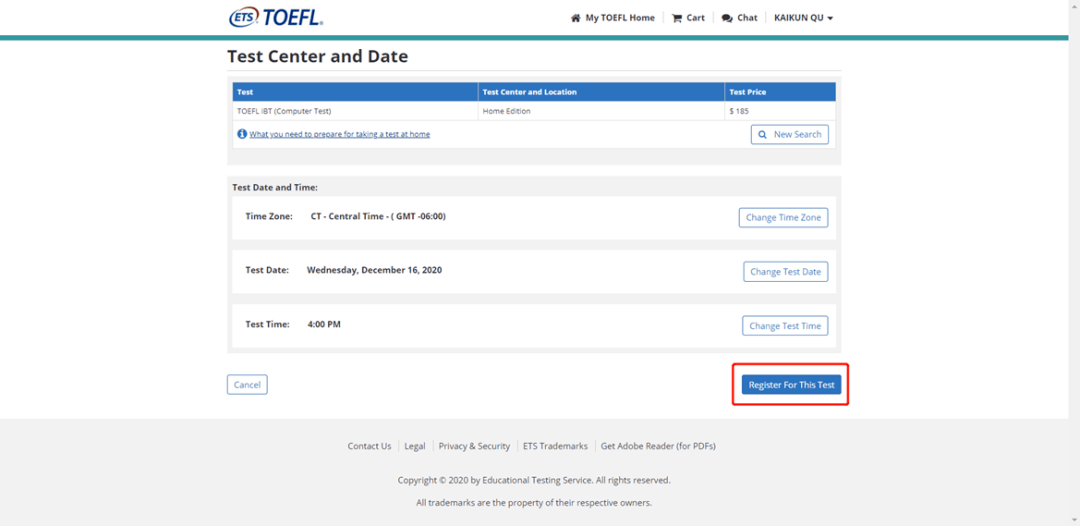The width and height of the screenshot is (1080, 526).
Task: Open Privacy & Security footer link
Action: tap(474, 446)
